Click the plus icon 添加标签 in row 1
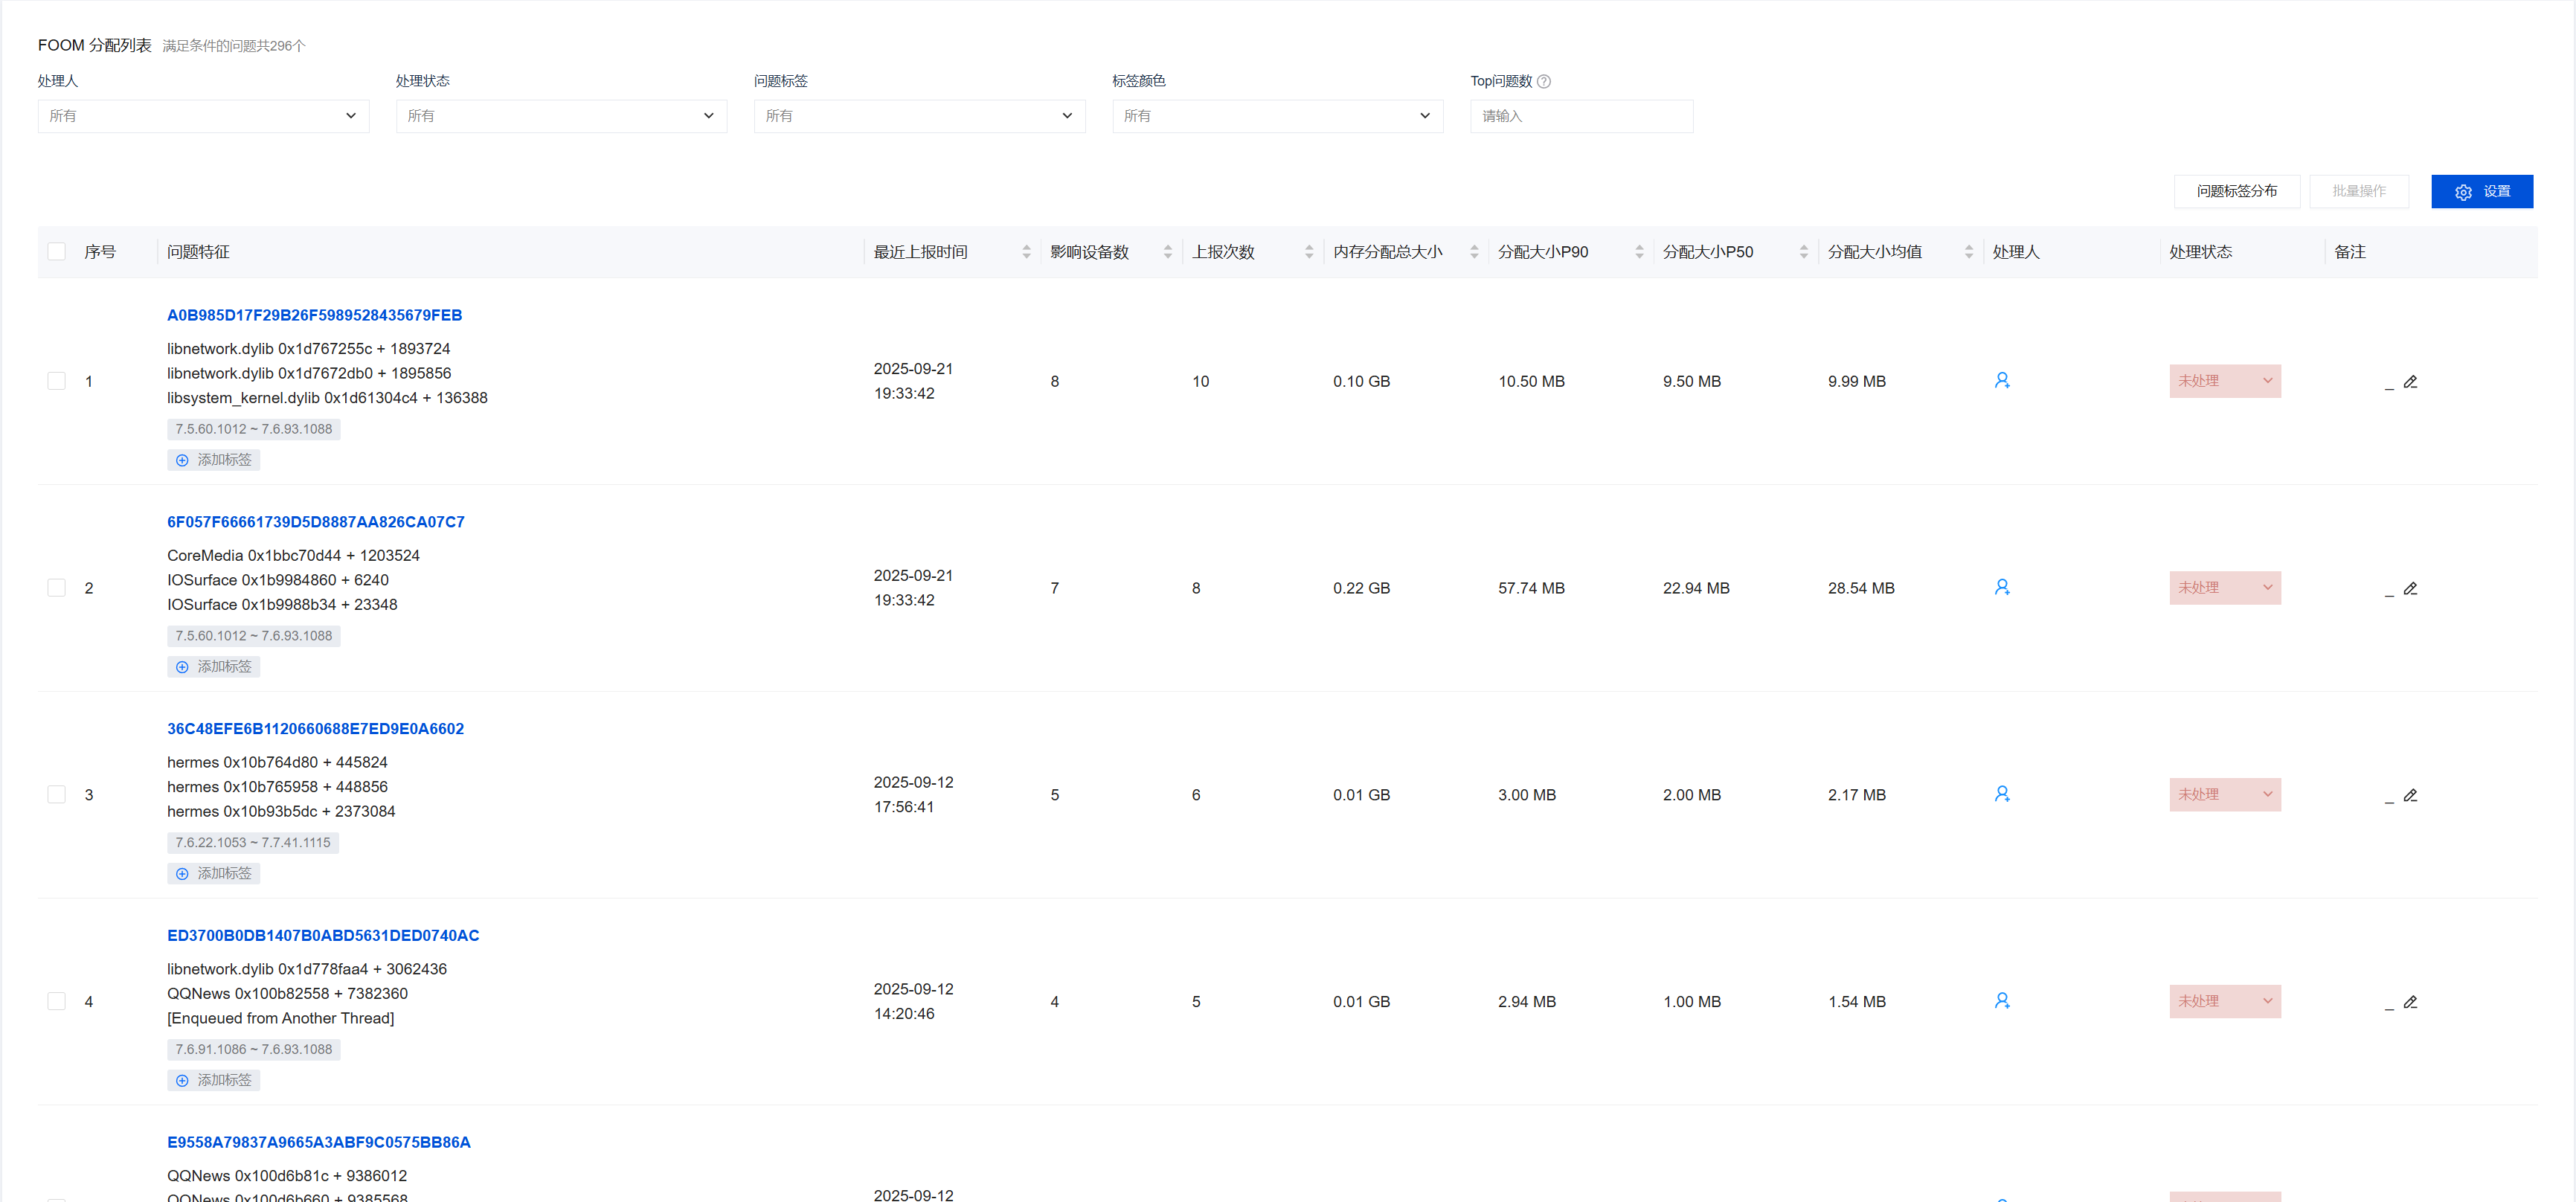The width and height of the screenshot is (2576, 1202). pos(182,460)
